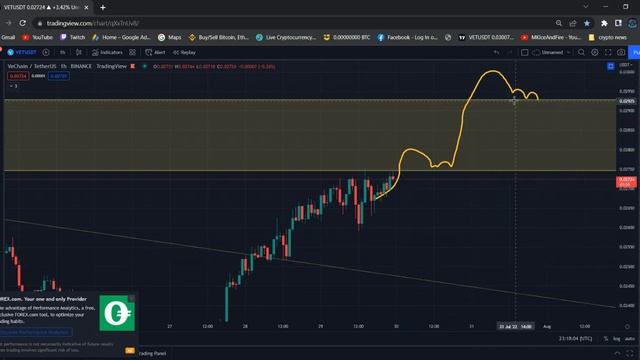Expand the Unnamed layout dropdown arrow
The height and width of the screenshot is (360, 640).
tap(569, 52)
